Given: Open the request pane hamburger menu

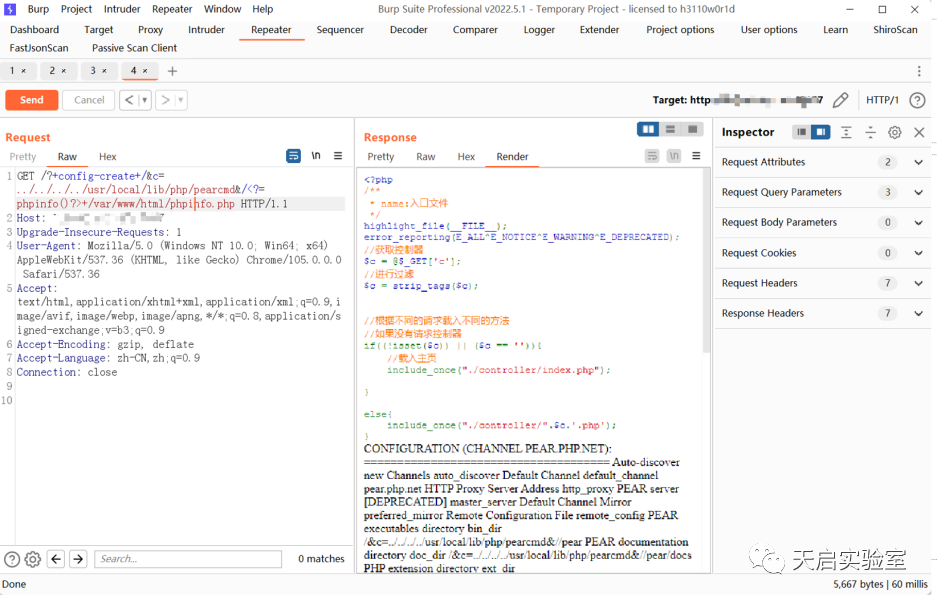Looking at the screenshot, I should pyautogui.click(x=338, y=156).
